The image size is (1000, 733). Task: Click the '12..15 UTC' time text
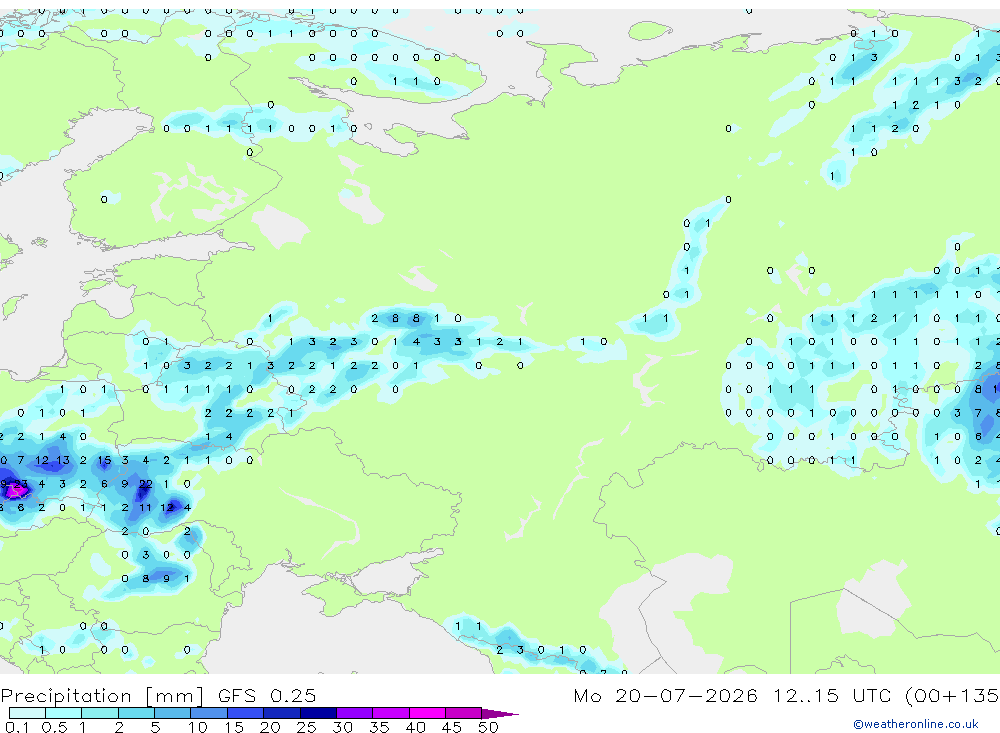coord(832,695)
